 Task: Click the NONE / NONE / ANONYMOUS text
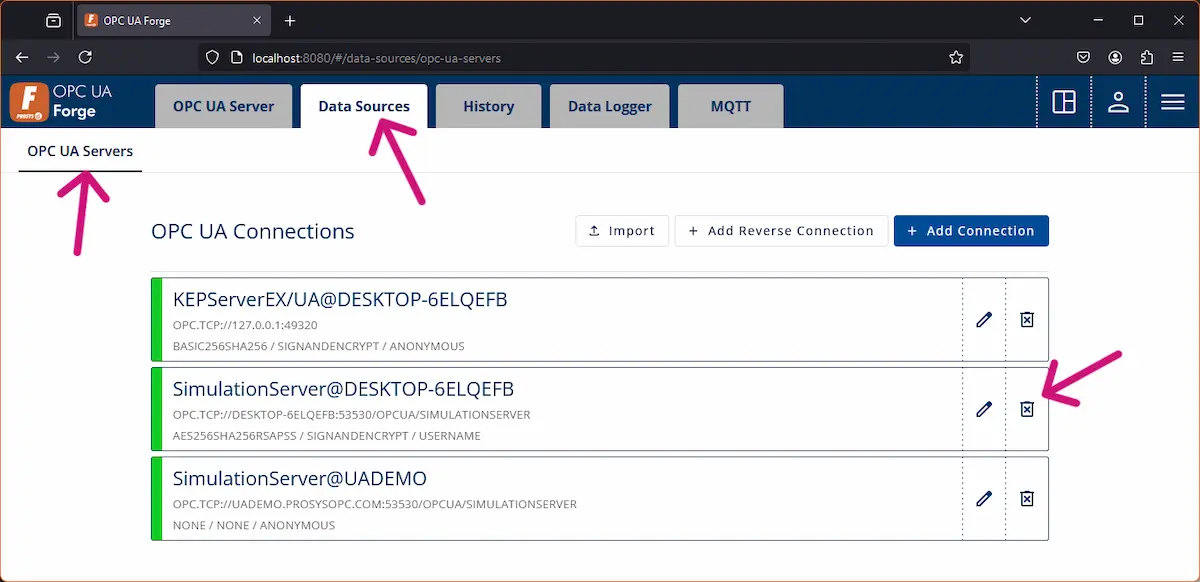coord(254,526)
